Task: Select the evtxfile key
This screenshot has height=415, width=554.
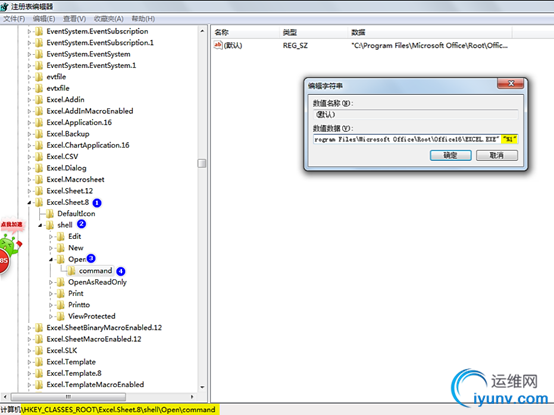Action: point(58,88)
